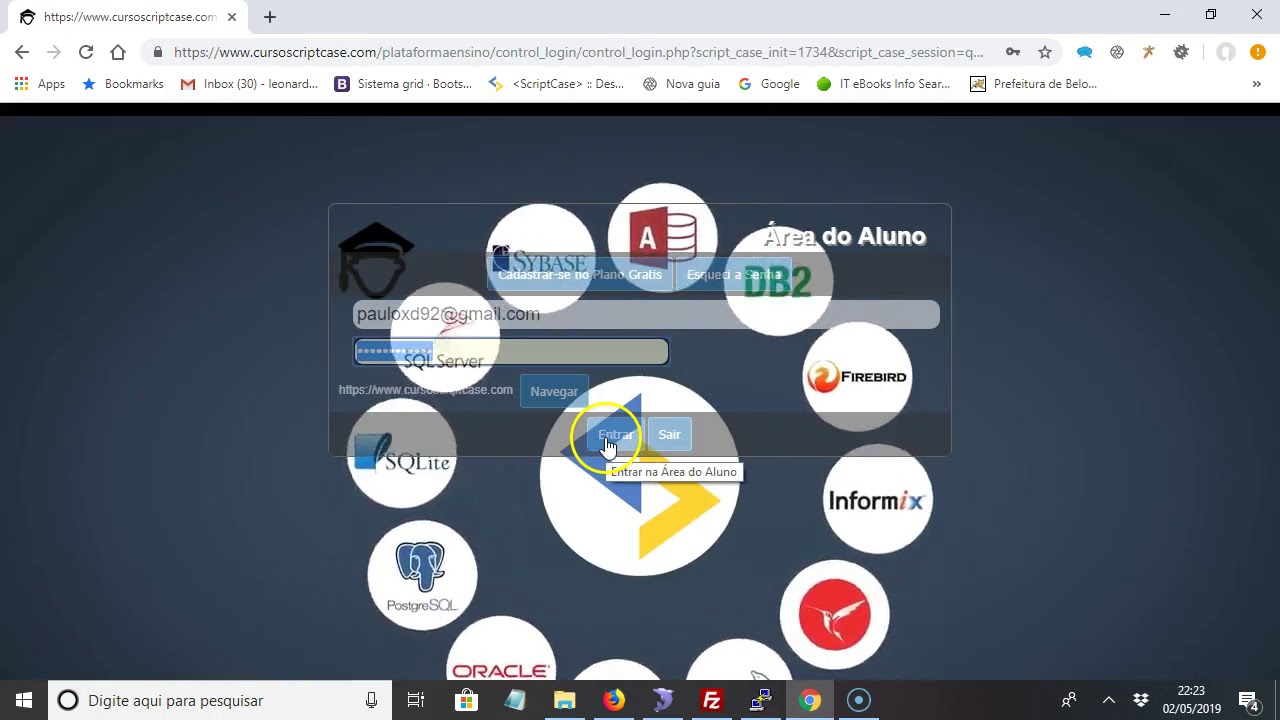Focus the password input field
Image resolution: width=1280 pixels, height=720 pixels.
(x=511, y=352)
